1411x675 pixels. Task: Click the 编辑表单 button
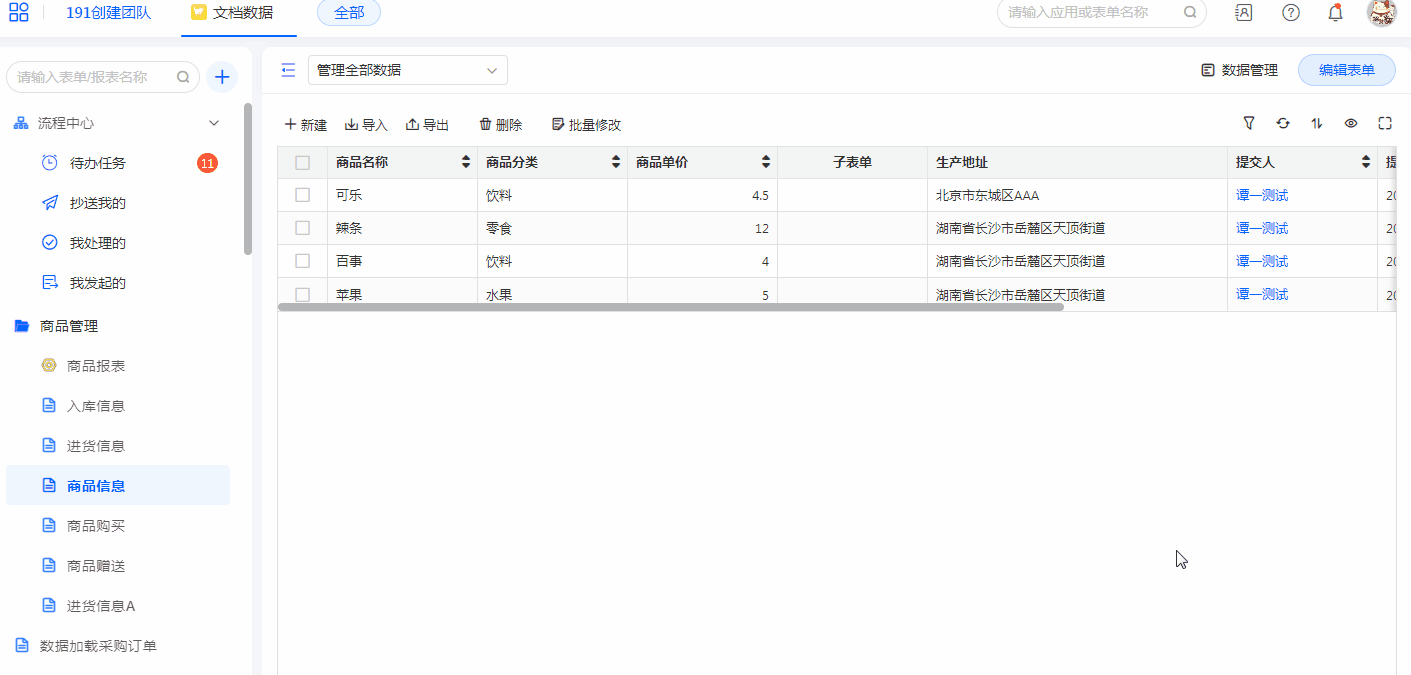pyautogui.click(x=1346, y=70)
